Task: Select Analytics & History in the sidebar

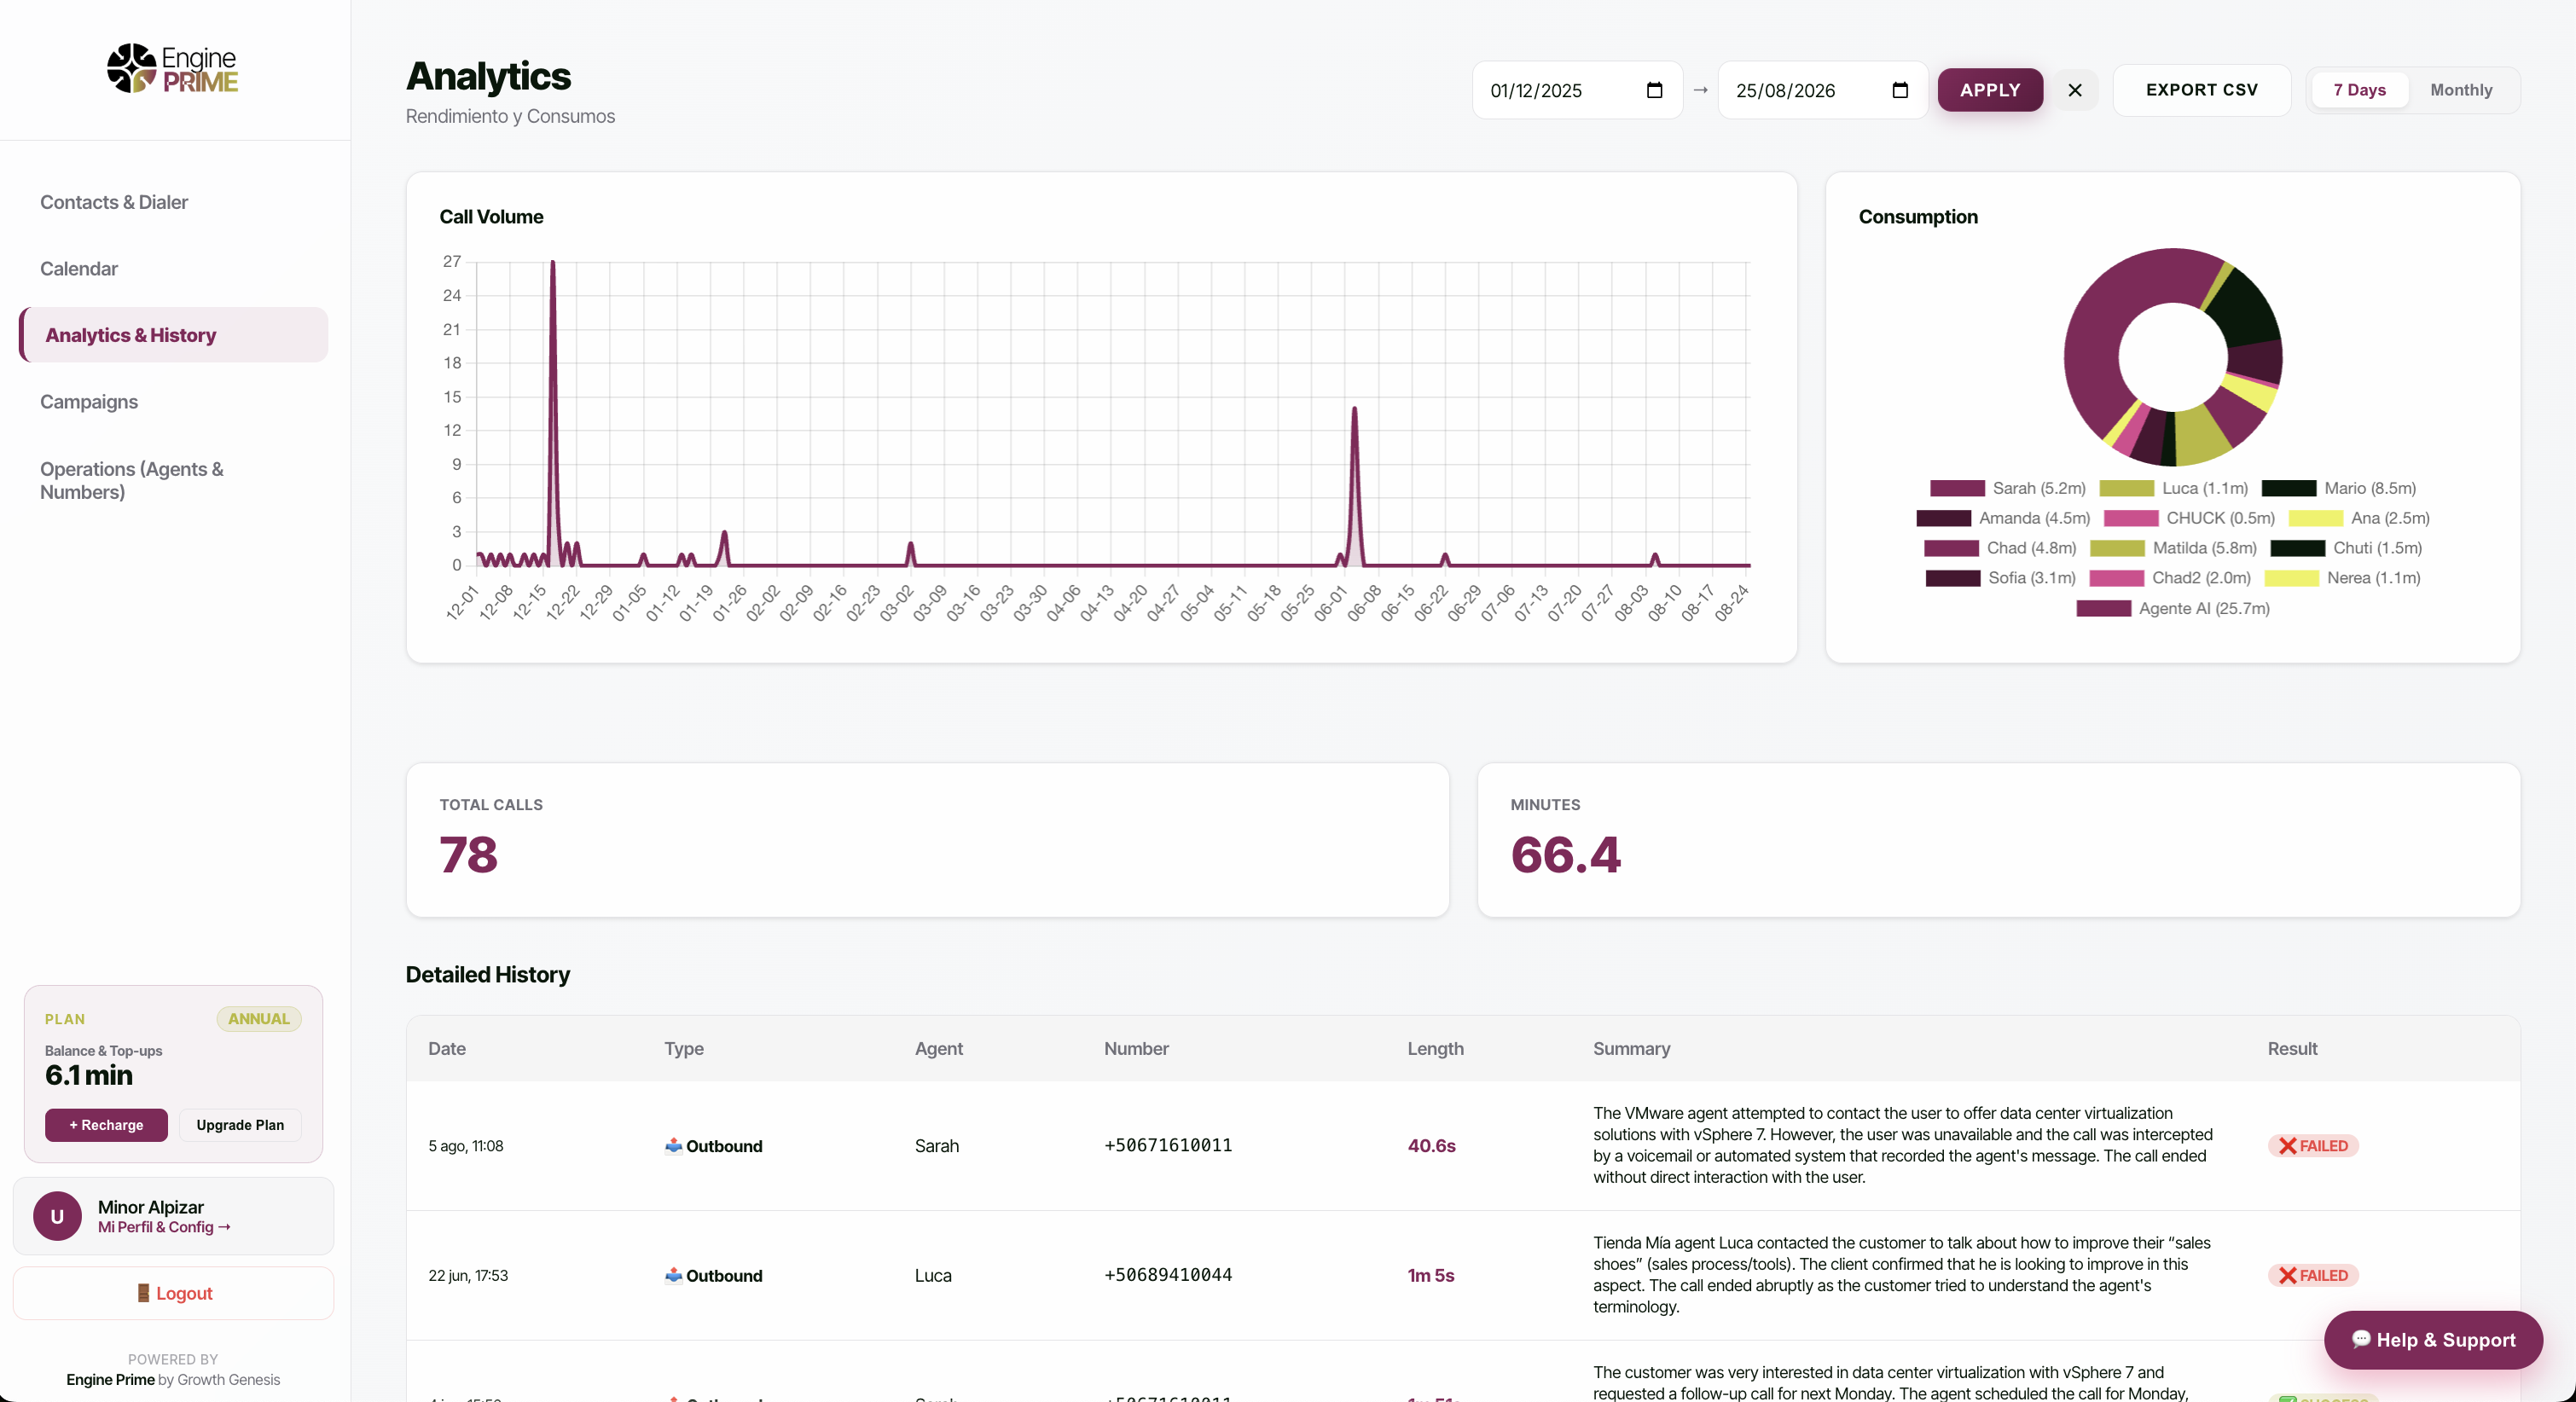Action: pos(173,335)
